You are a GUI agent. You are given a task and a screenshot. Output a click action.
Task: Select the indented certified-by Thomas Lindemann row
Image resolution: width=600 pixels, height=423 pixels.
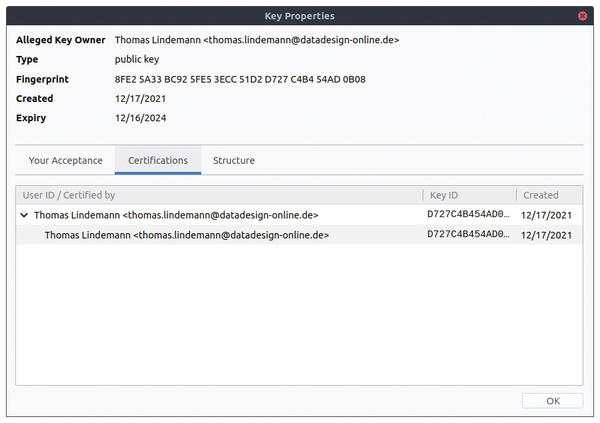click(299, 235)
